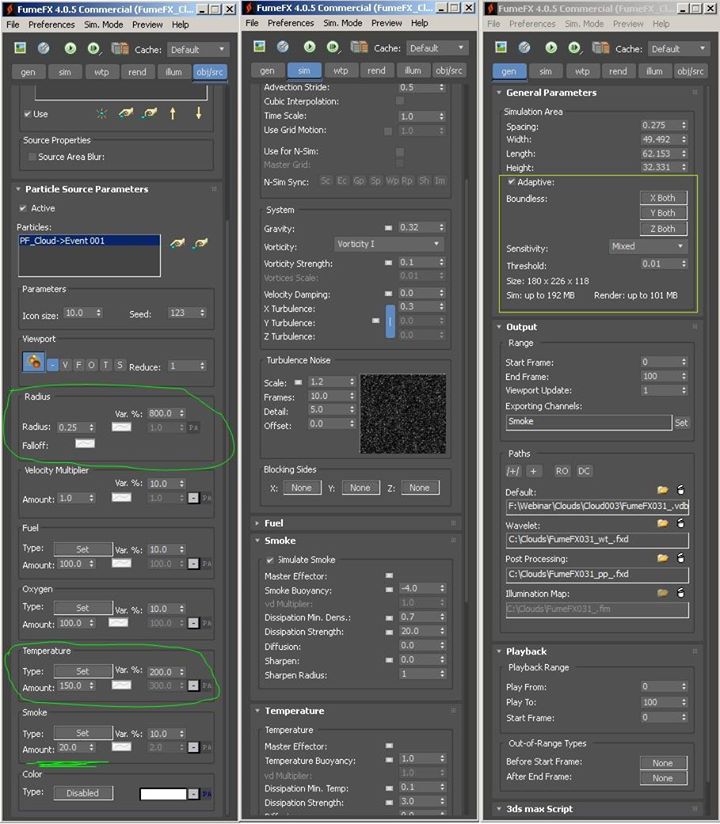The width and height of the screenshot is (720, 824).
Task: Open Cache dropdown in the left window
Action: 198,49
